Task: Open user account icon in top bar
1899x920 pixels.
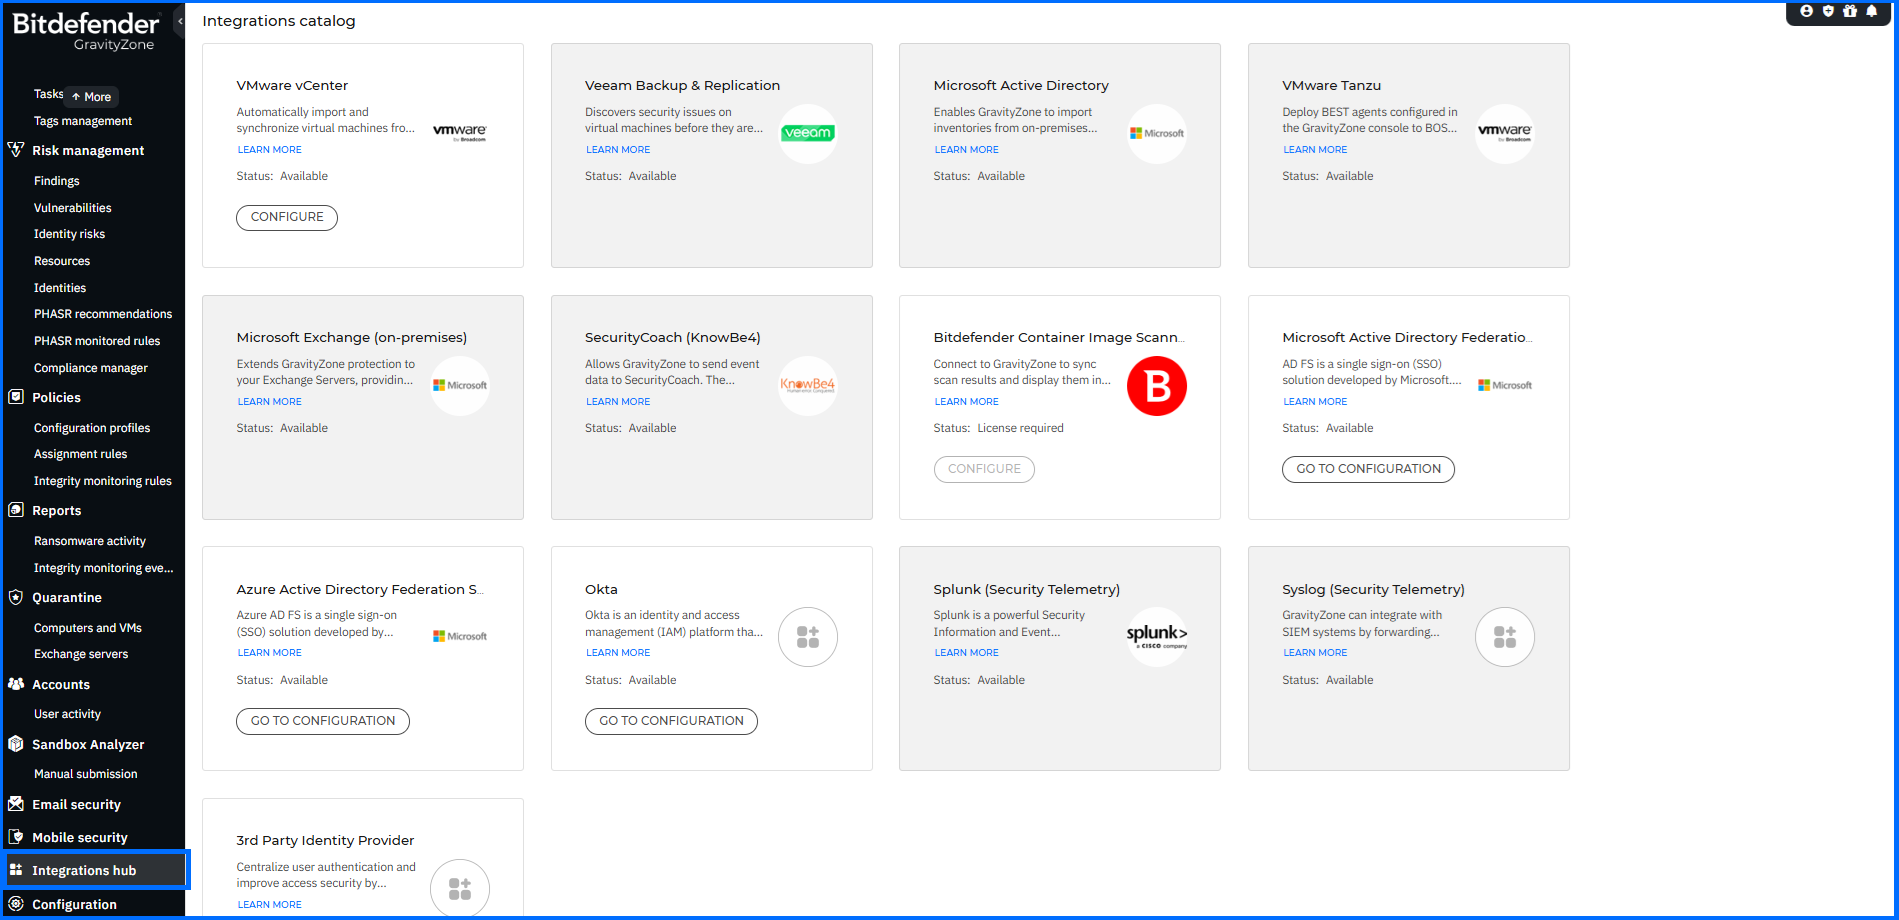Action: (1806, 11)
